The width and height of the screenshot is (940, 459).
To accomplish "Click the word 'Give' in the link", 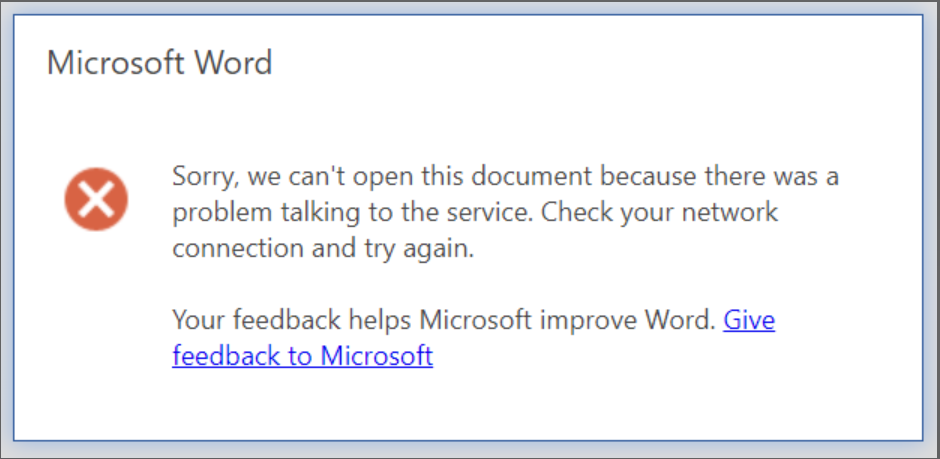I will (749, 320).
